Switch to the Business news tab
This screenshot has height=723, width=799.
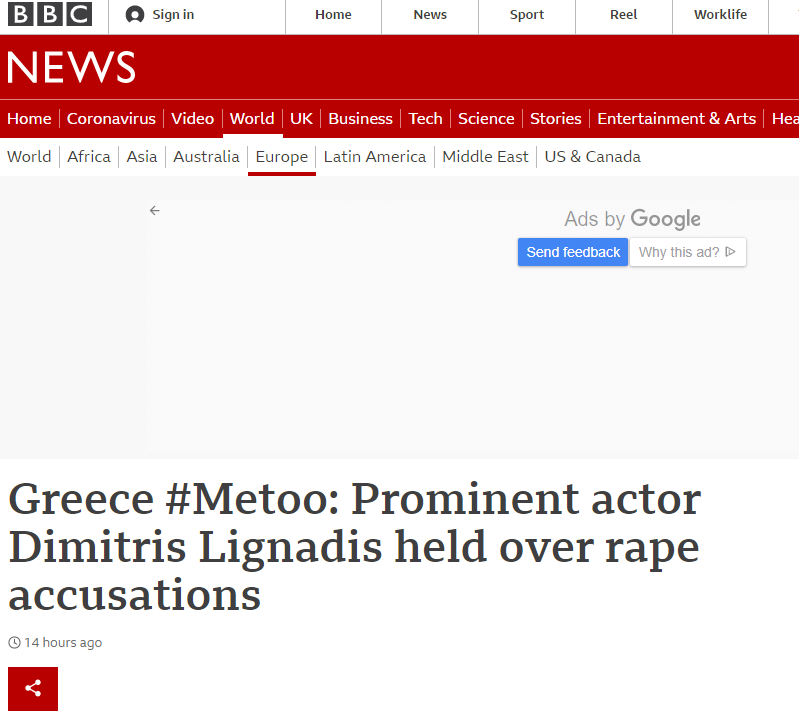click(360, 118)
